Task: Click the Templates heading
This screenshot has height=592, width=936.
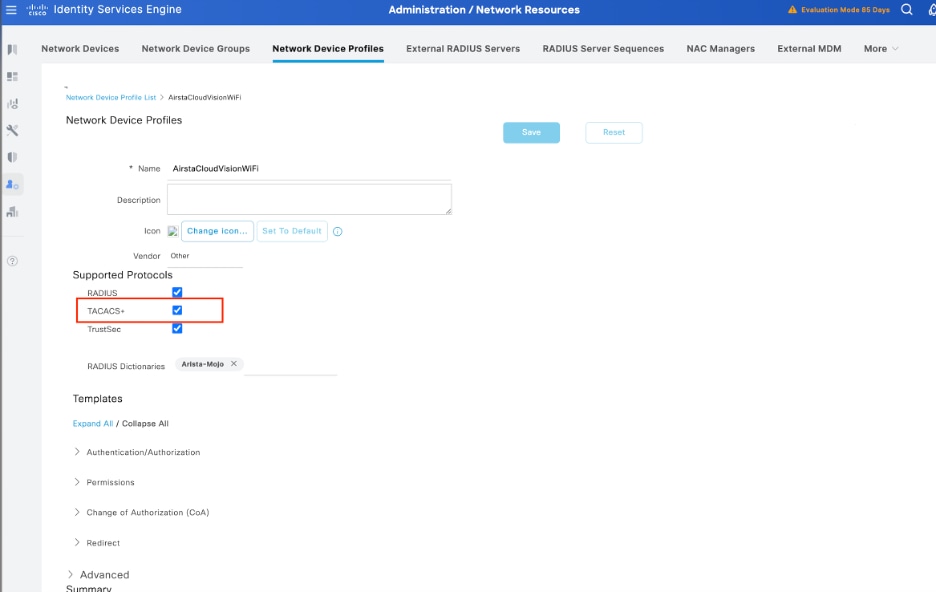Action: (97, 399)
